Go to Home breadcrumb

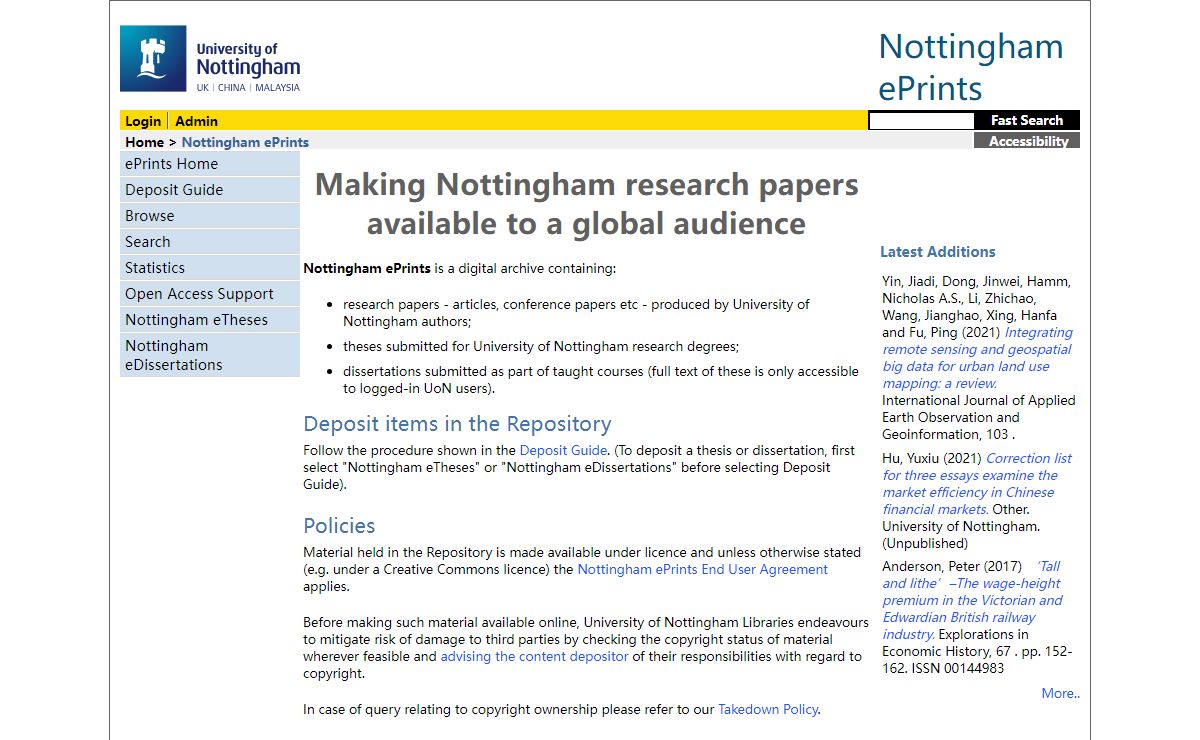[x=144, y=142]
